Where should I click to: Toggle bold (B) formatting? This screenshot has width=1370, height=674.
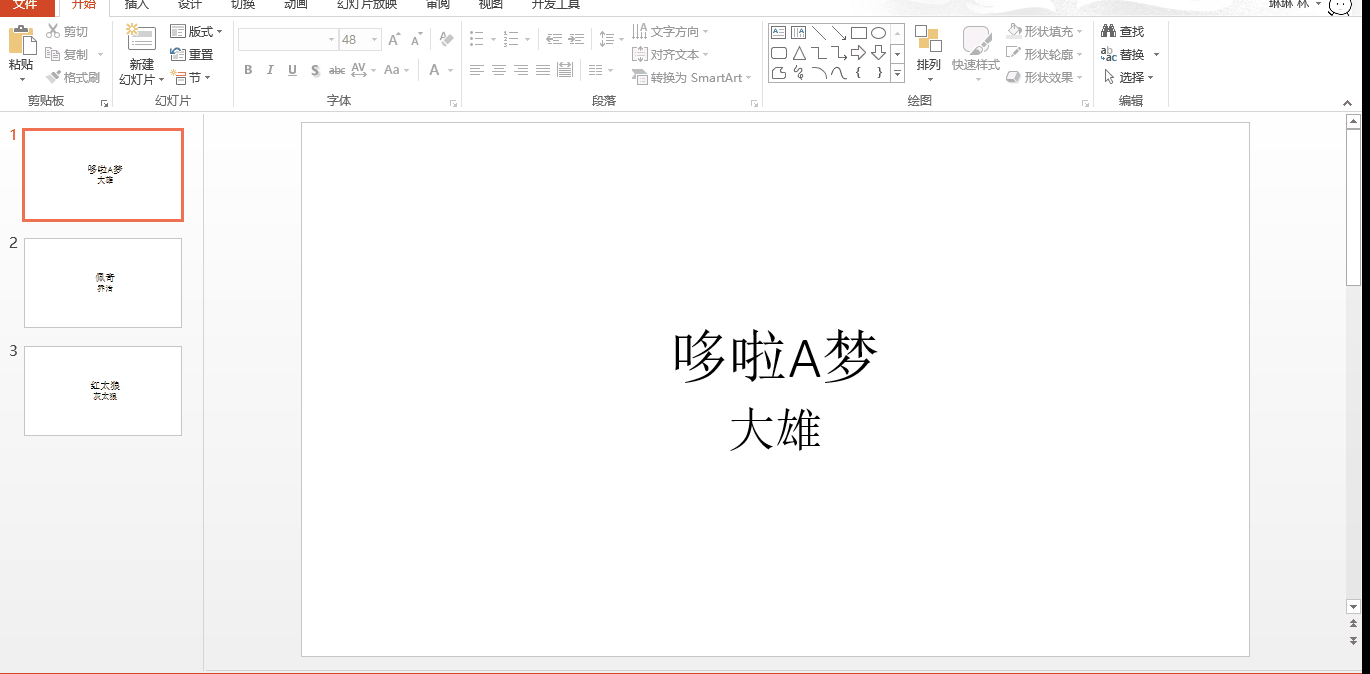tap(247, 70)
